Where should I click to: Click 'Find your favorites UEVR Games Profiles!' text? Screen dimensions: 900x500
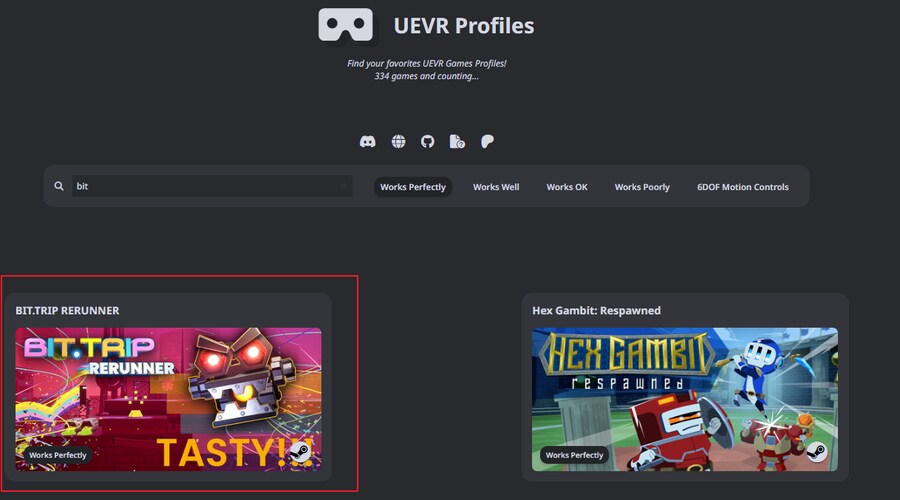426,63
